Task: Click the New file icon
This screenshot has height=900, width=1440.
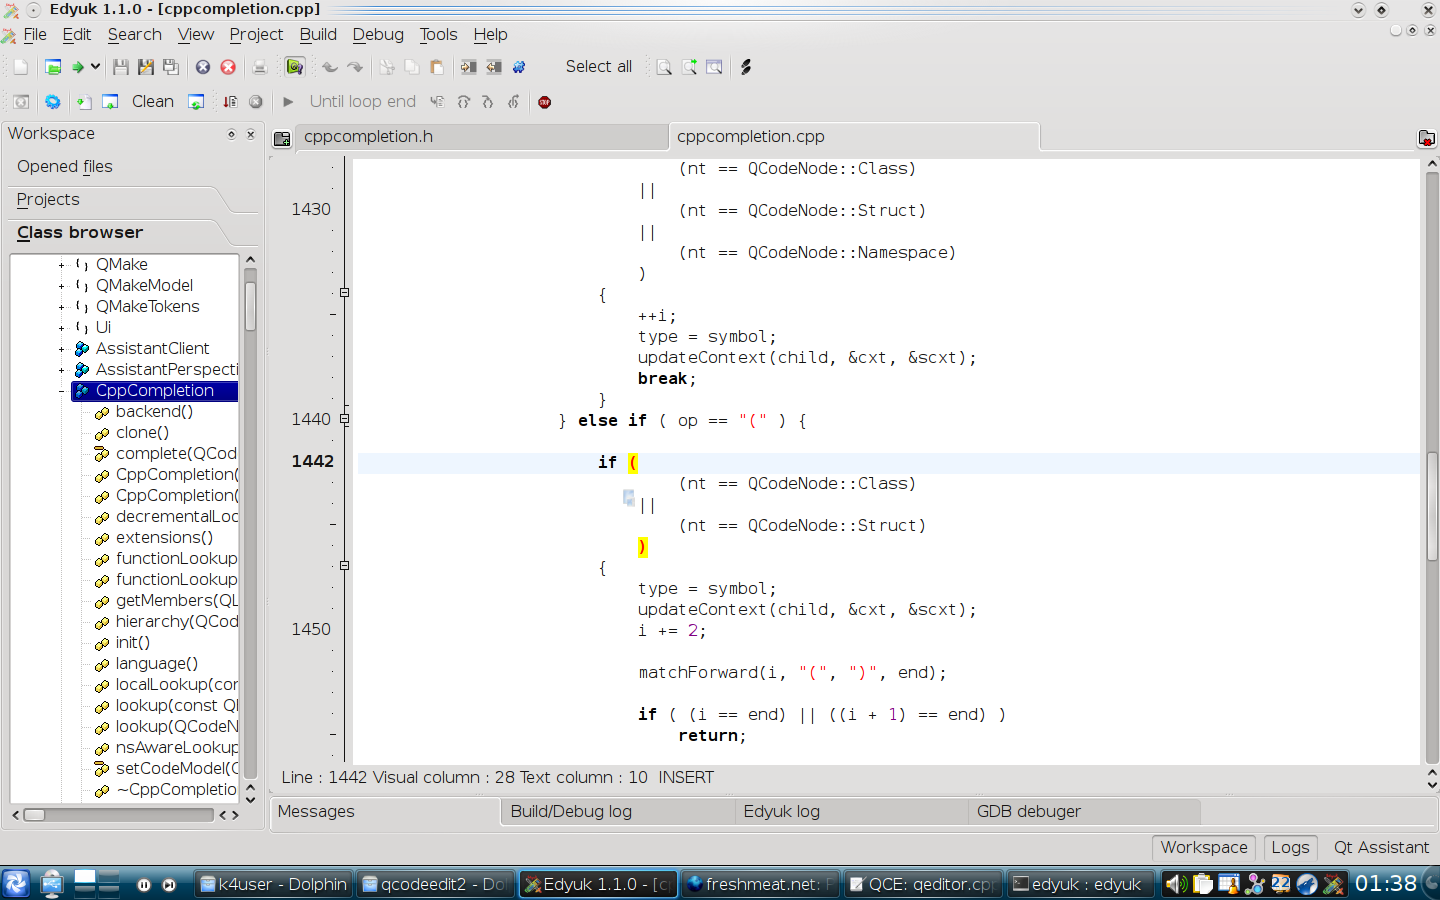Action: 21,67
